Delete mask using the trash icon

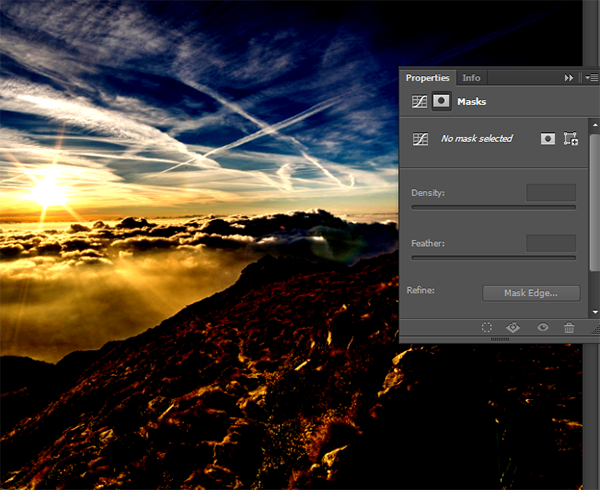click(569, 327)
